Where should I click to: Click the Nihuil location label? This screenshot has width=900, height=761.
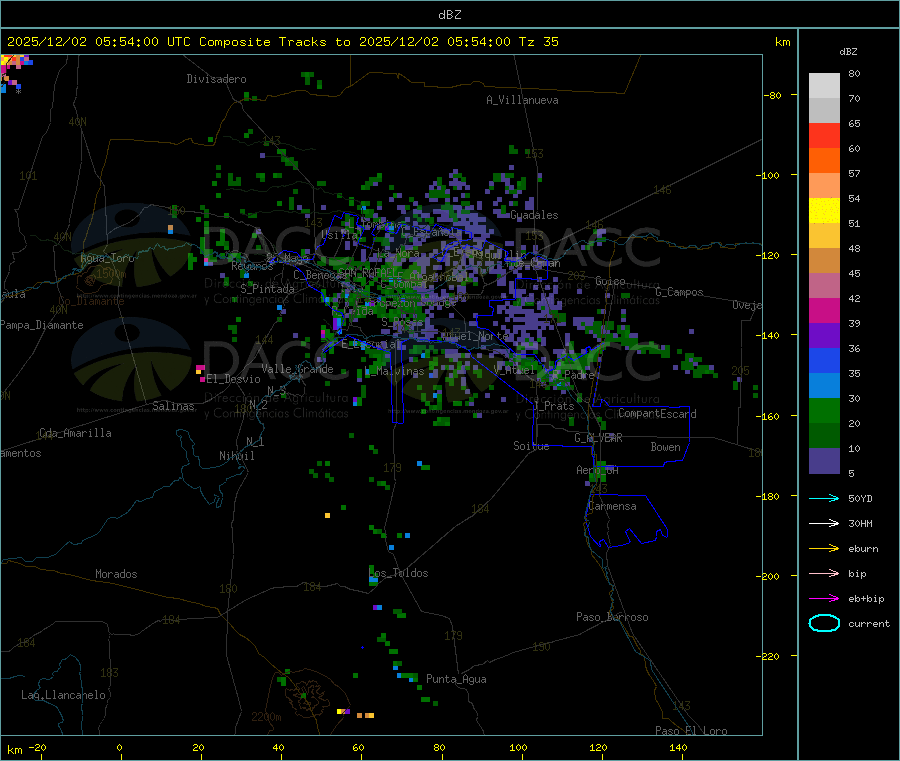pos(236,456)
